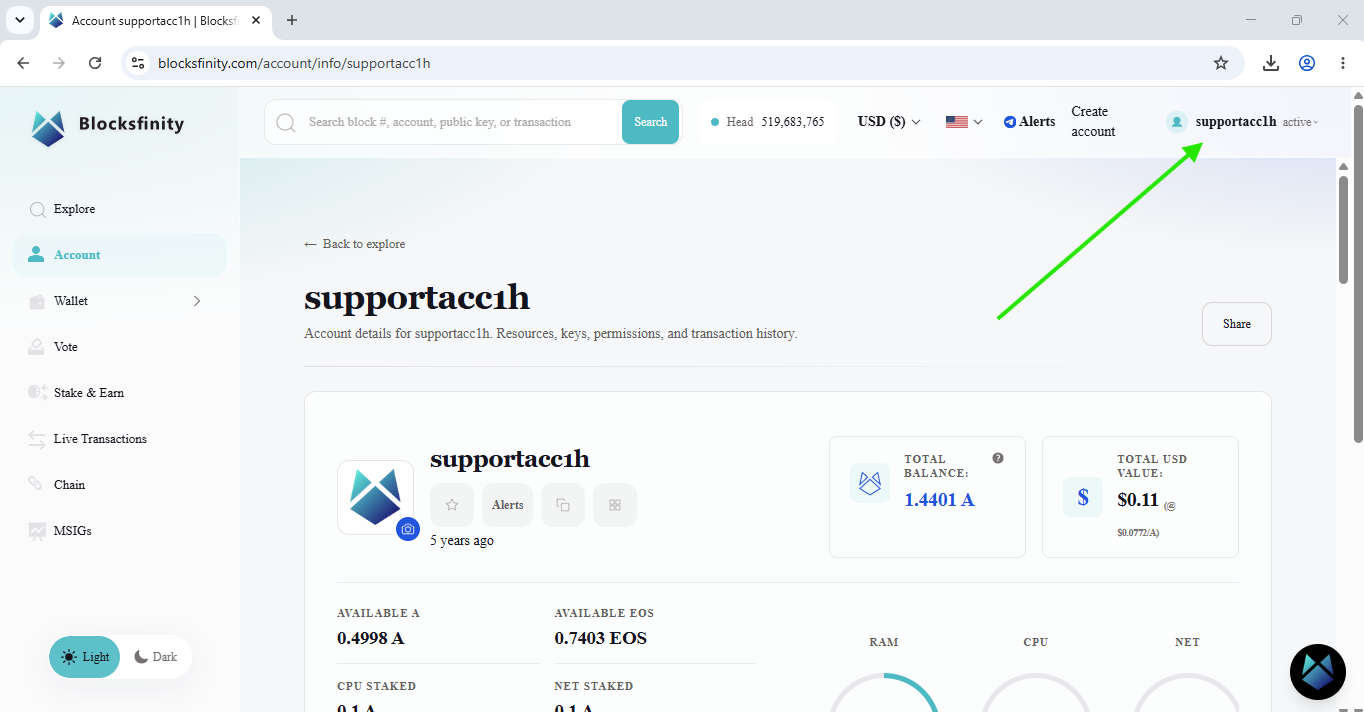Click the Alerts button under account name
The width and height of the screenshot is (1364, 712).
[x=508, y=505]
